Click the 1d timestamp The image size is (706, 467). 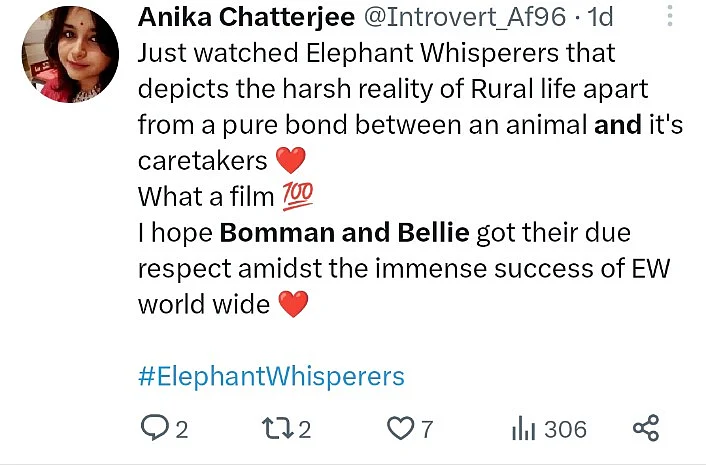point(601,17)
